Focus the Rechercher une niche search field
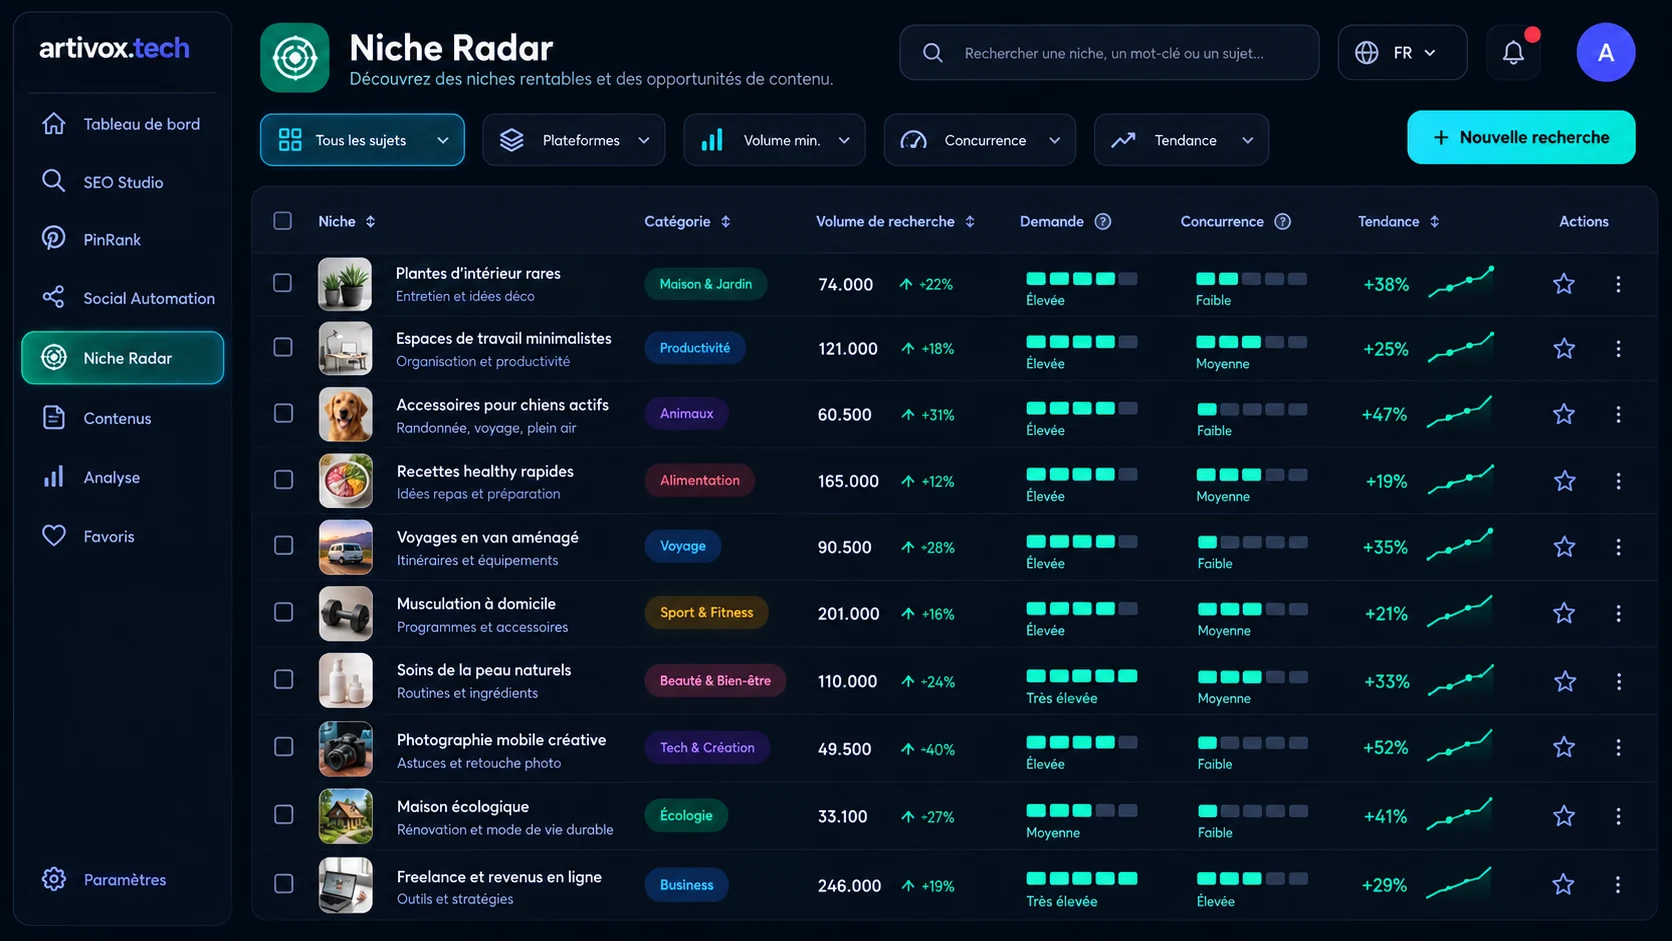 1109,52
